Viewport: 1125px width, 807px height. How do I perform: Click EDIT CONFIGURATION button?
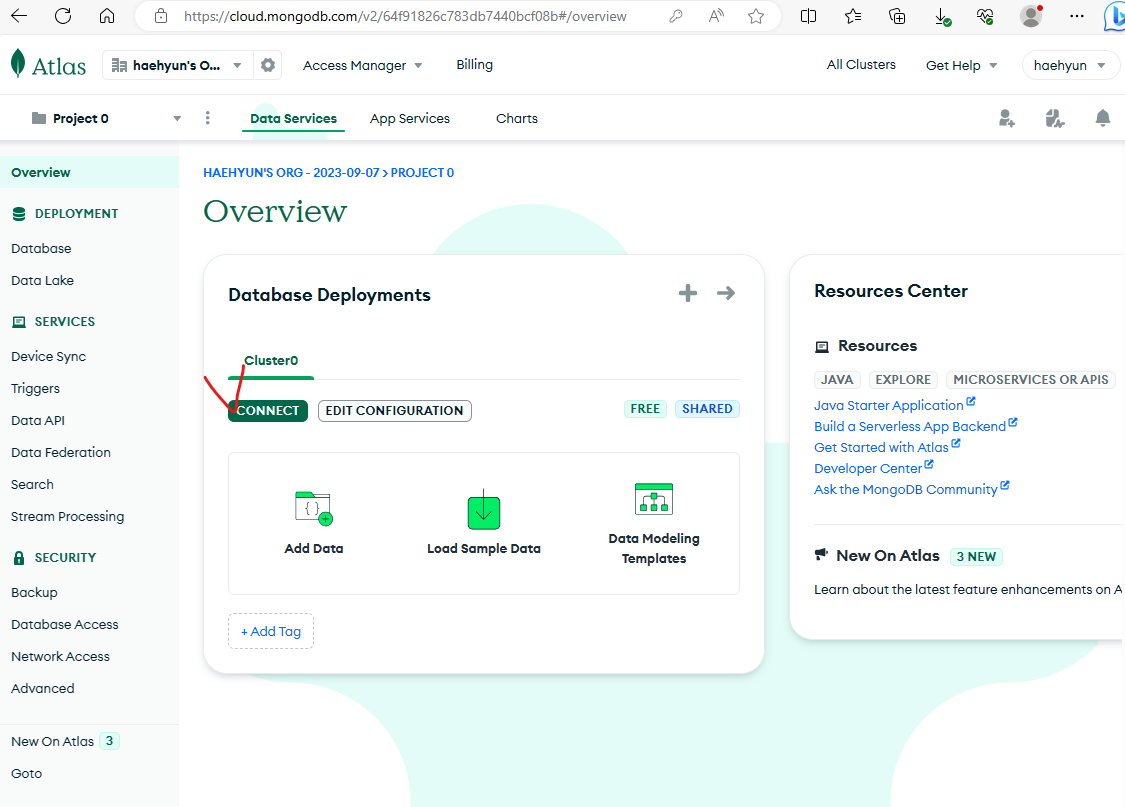tap(395, 410)
